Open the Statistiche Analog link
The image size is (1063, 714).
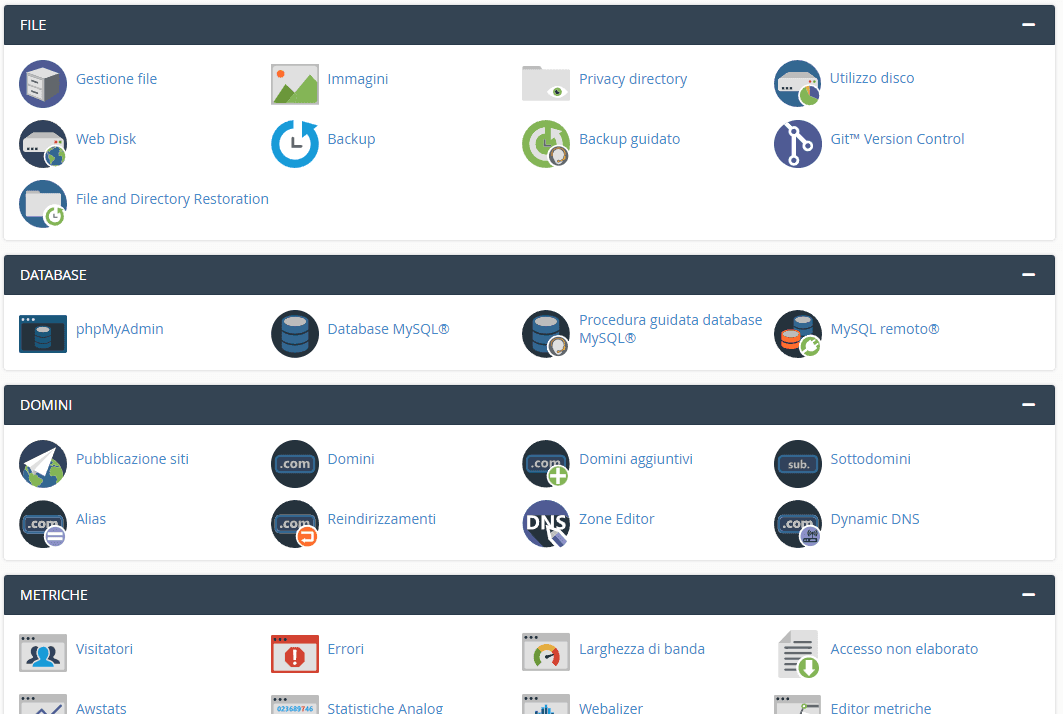point(385,708)
